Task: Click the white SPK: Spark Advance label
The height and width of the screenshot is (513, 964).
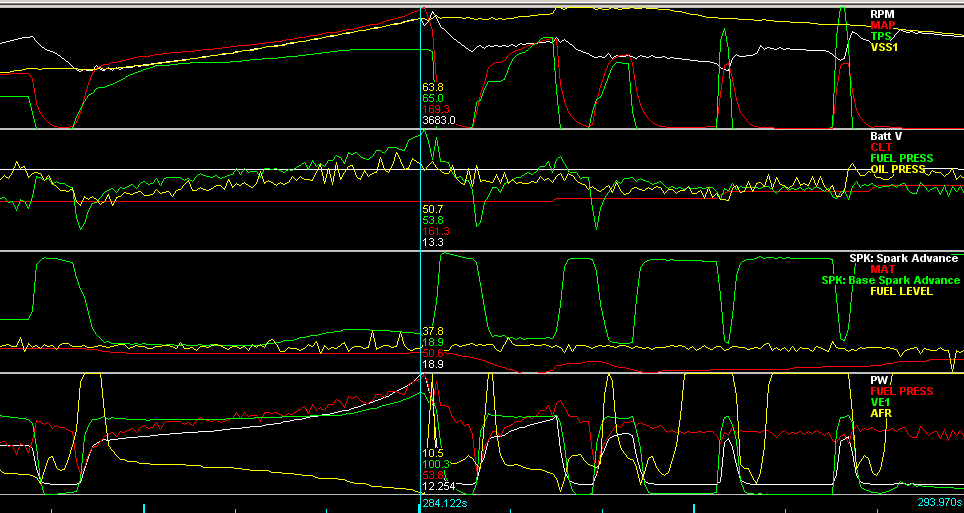Action: (903, 258)
